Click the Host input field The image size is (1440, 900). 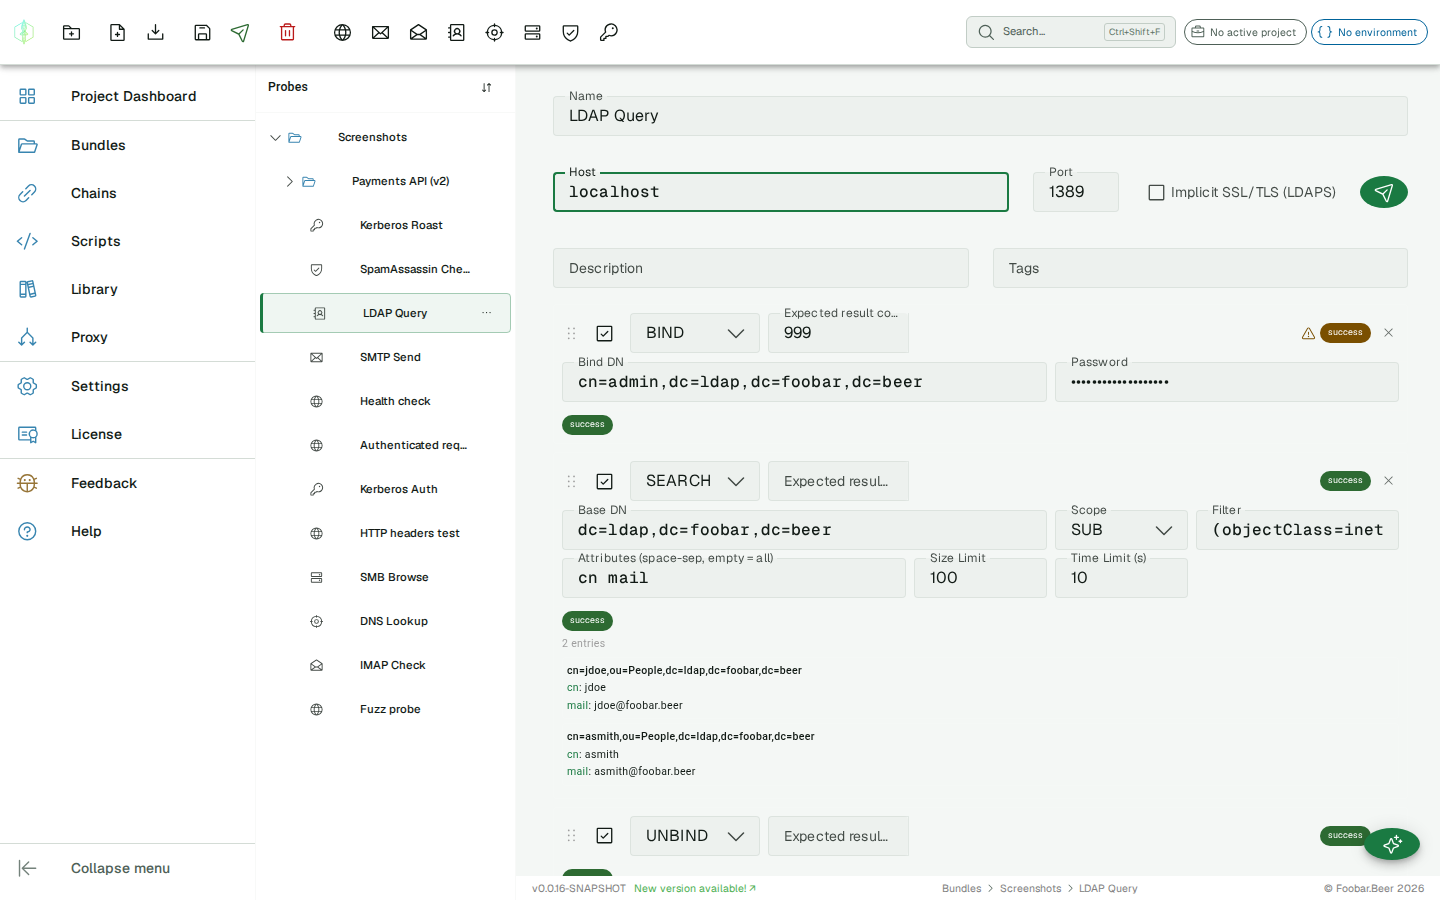[780, 192]
